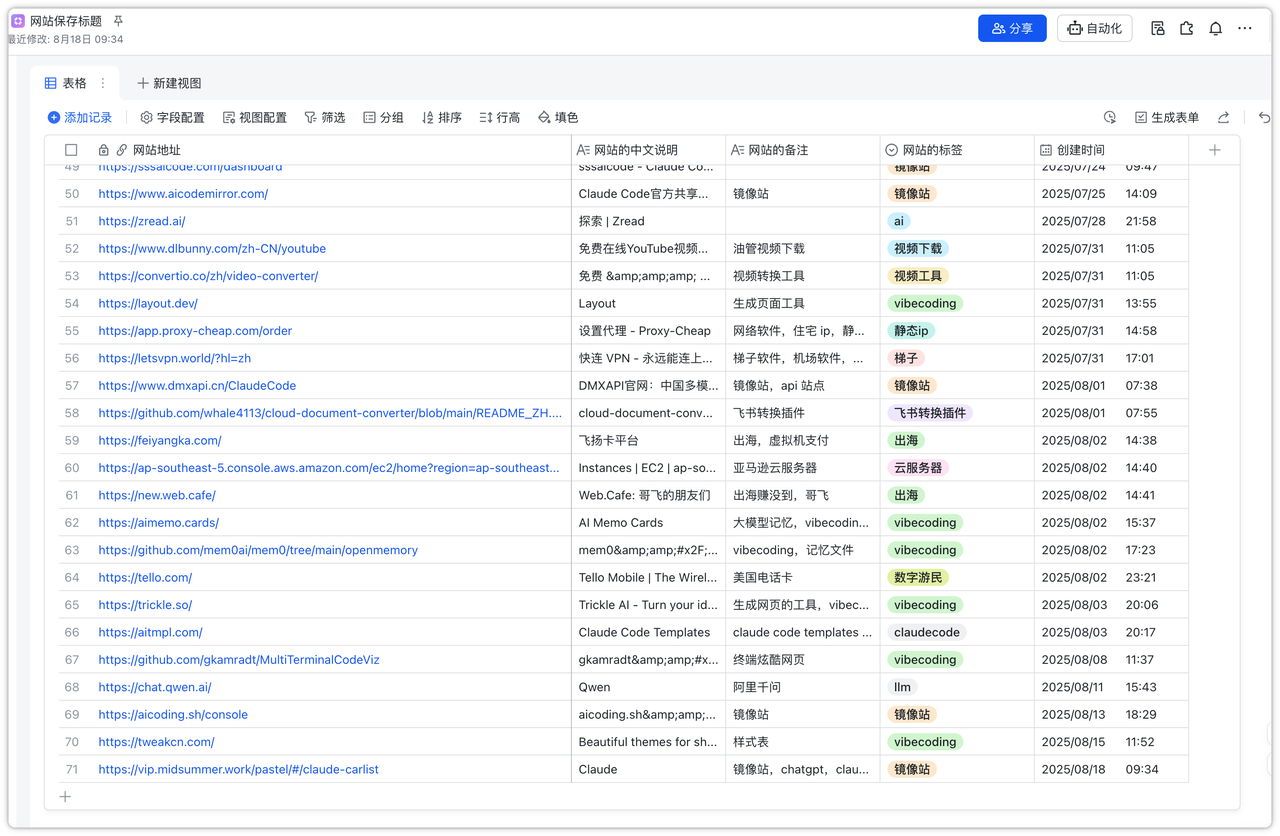
Task: Open the record history clock icon
Action: tap(1110, 118)
